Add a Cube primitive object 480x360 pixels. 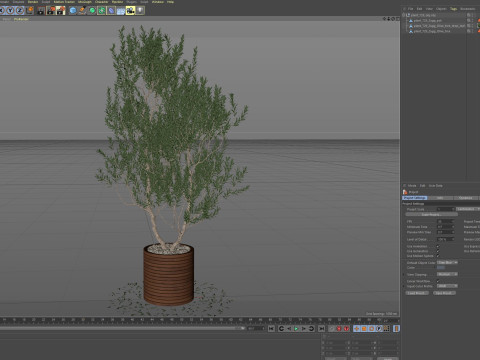[x=73, y=11]
